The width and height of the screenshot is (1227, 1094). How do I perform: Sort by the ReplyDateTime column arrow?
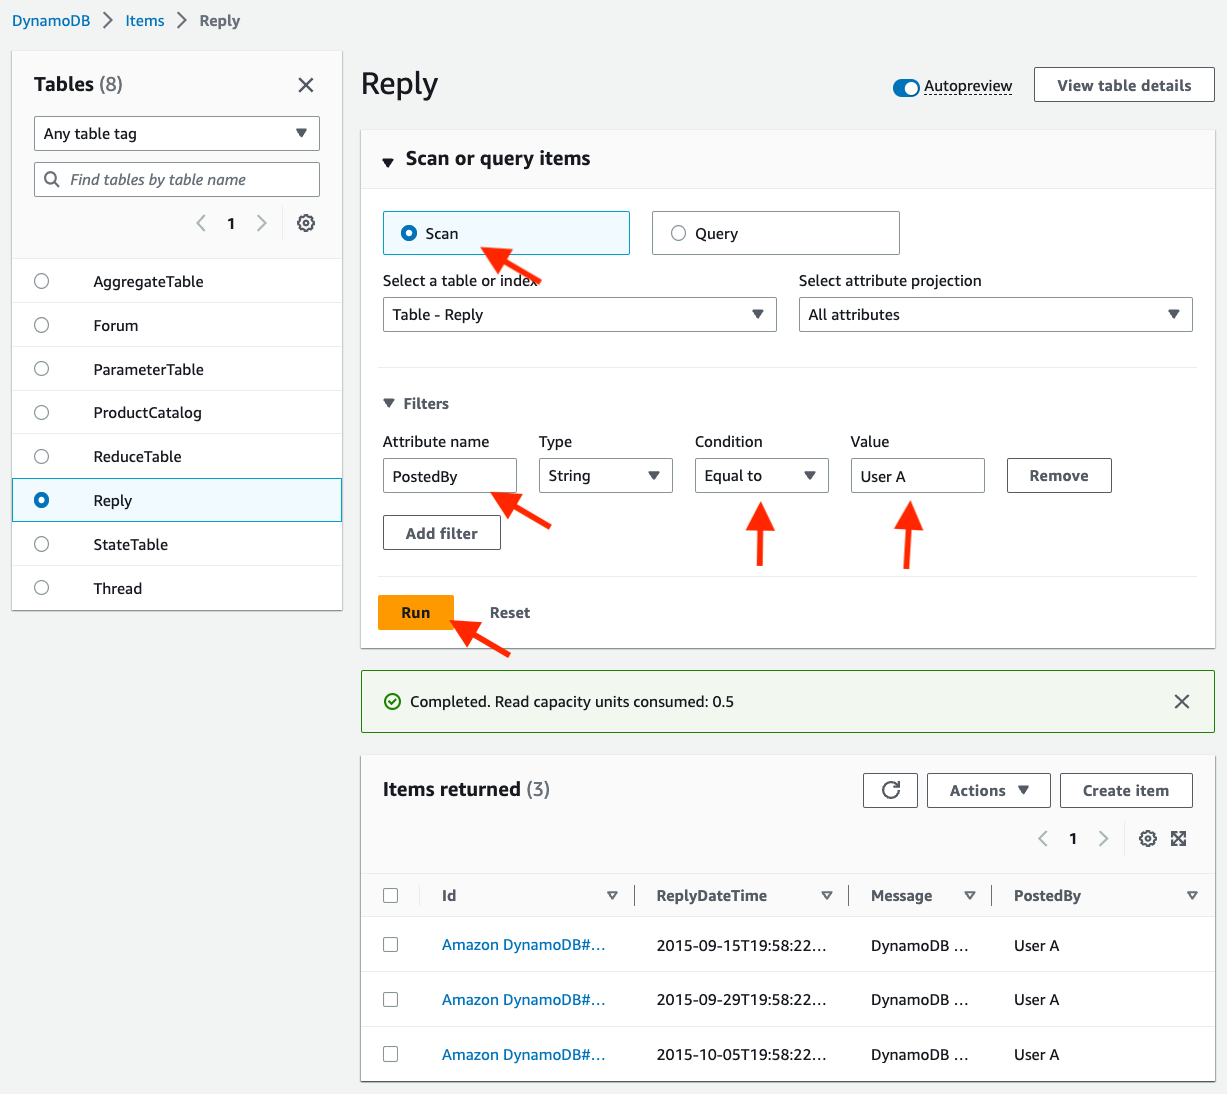click(826, 895)
